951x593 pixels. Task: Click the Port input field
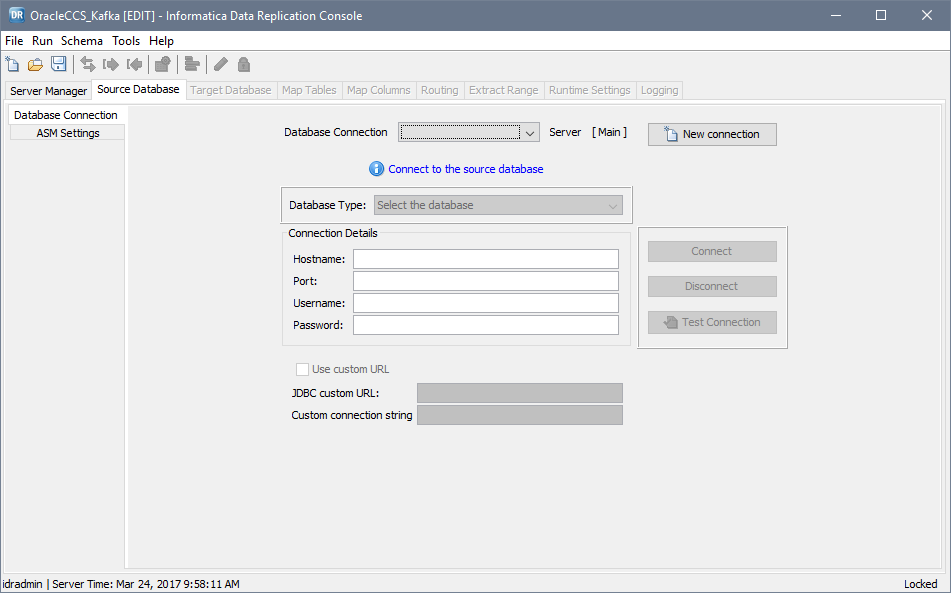[x=485, y=281]
